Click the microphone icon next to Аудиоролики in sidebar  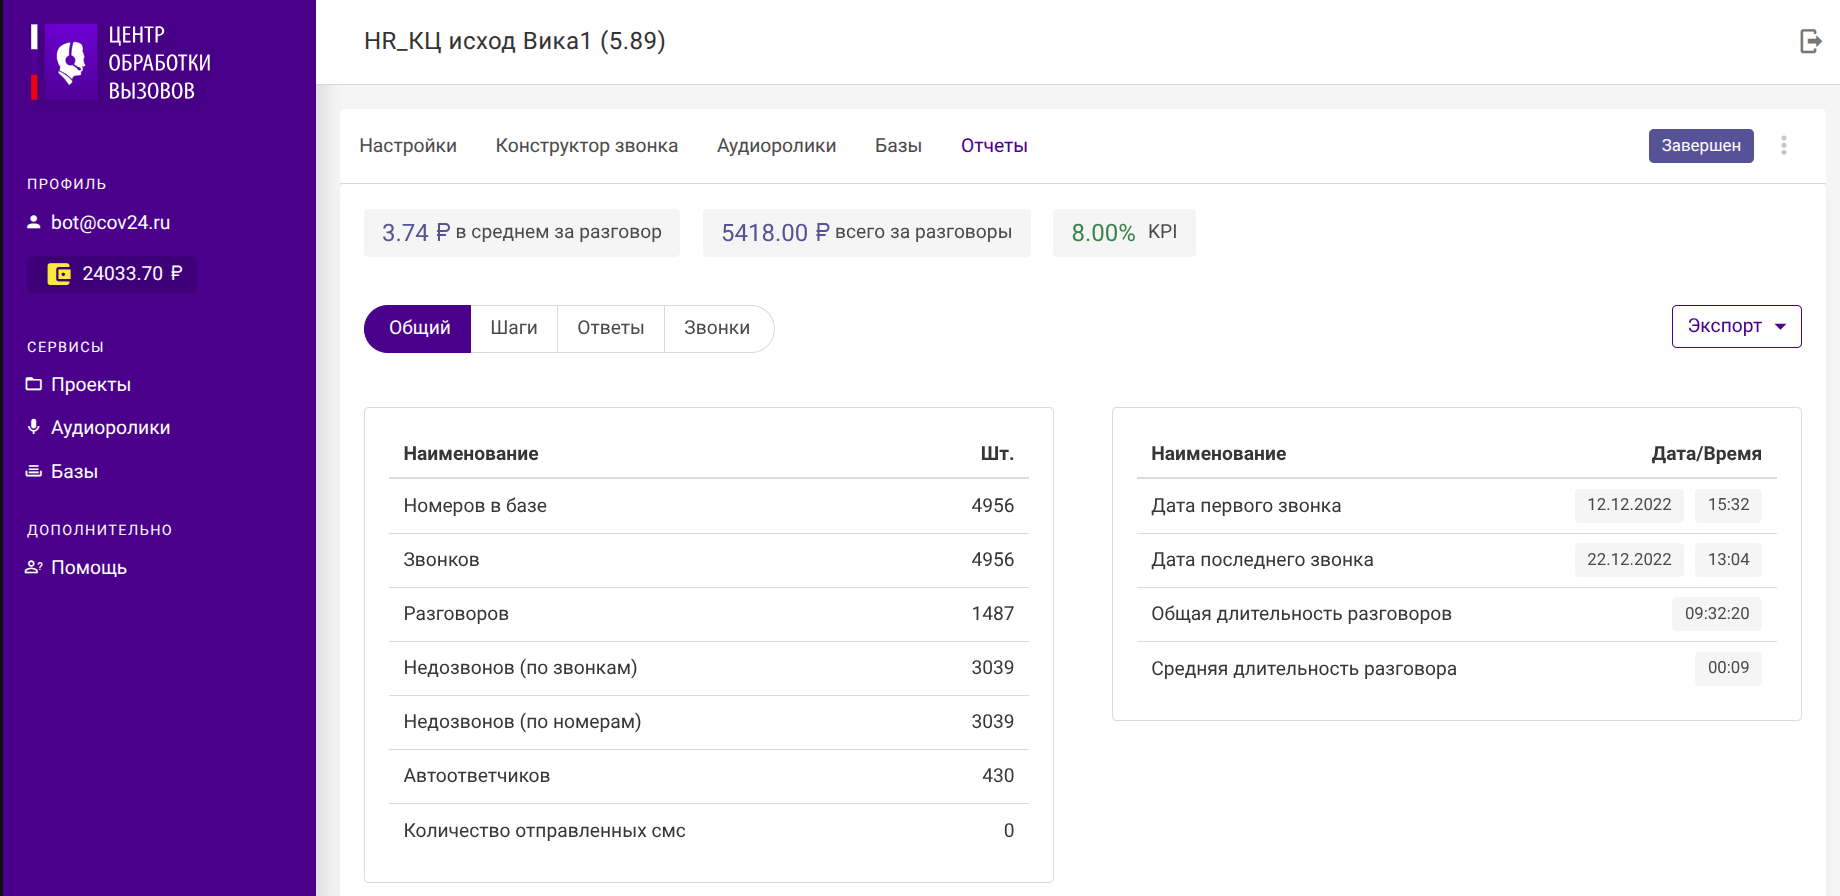coord(34,427)
